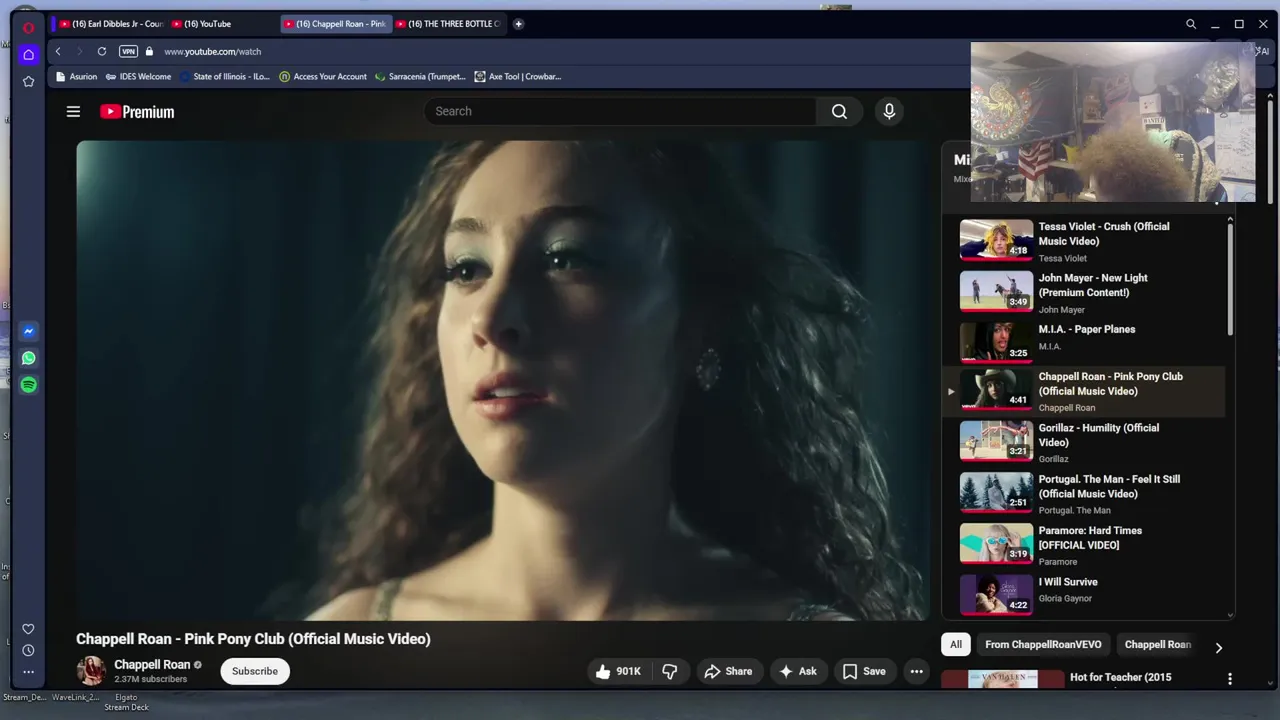1280x720 pixels.
Task: Click the padlock site info icon
Action: (149, 51)
